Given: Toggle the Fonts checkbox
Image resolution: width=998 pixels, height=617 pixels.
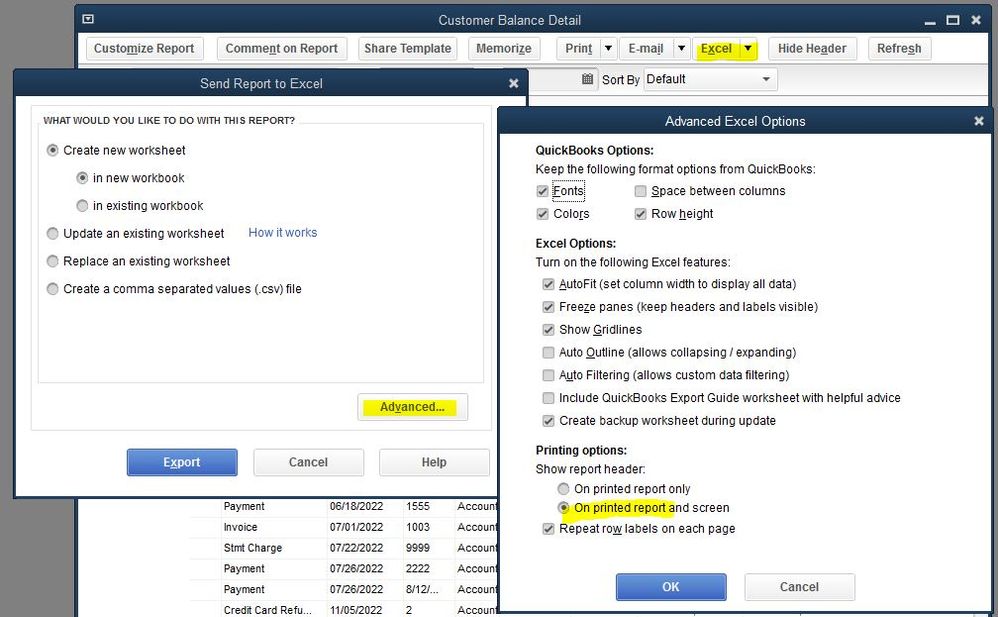Looking at the screenshot, I should point(542,191).
